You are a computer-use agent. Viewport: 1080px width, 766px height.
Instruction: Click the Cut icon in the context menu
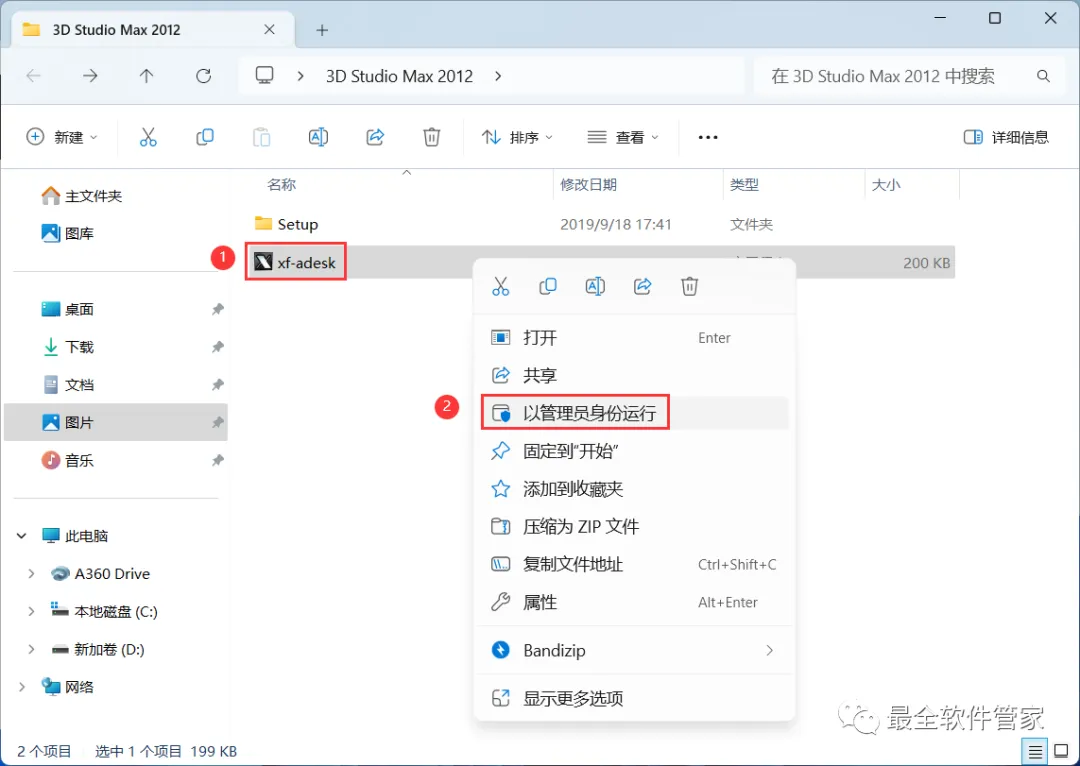501,286
